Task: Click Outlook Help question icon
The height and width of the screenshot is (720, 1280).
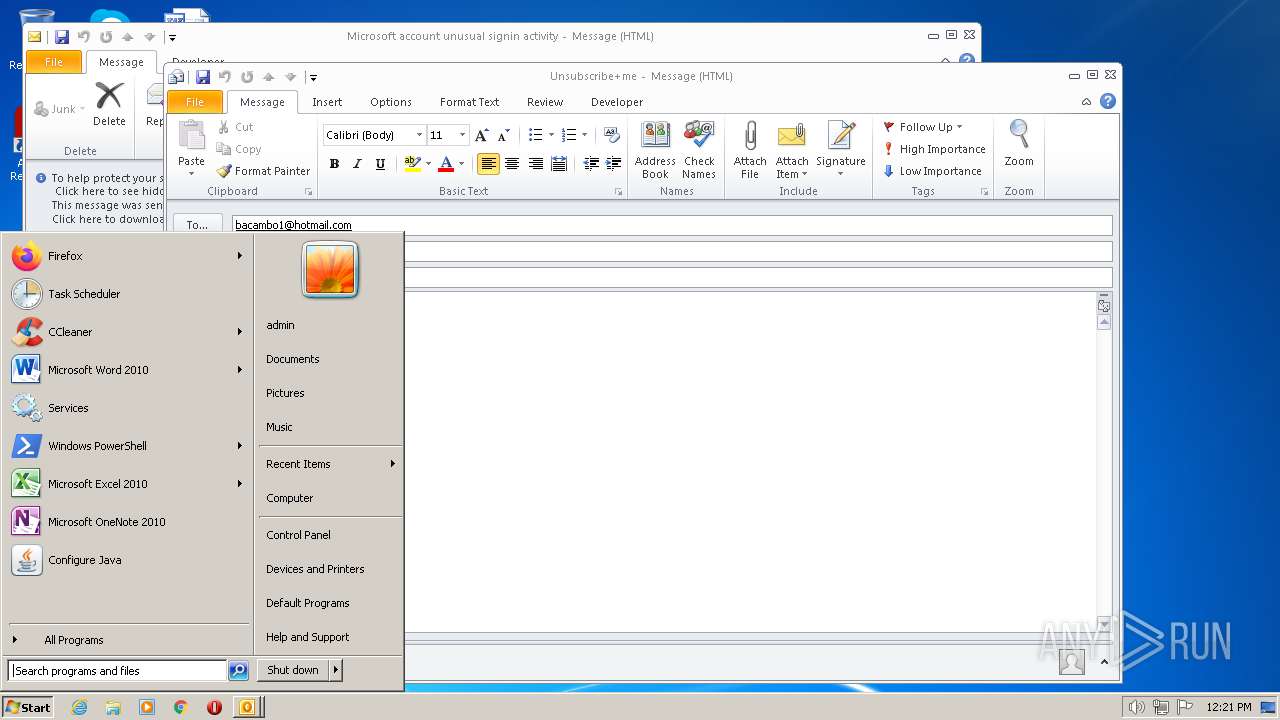Action: pyautogui.click(x=1108, y=102)
